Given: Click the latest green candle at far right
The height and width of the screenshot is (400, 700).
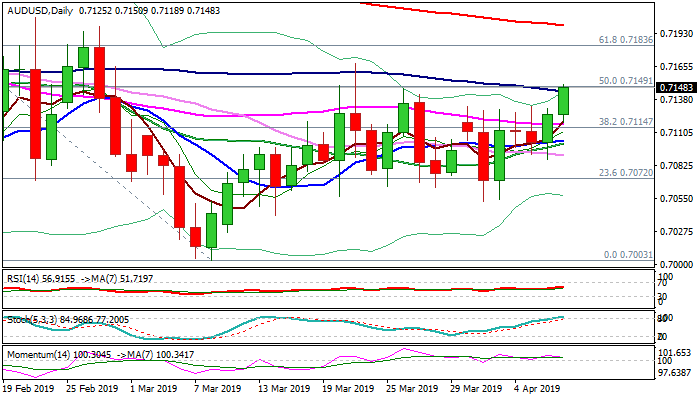Looking at the screenshot, I should (564, 100).
